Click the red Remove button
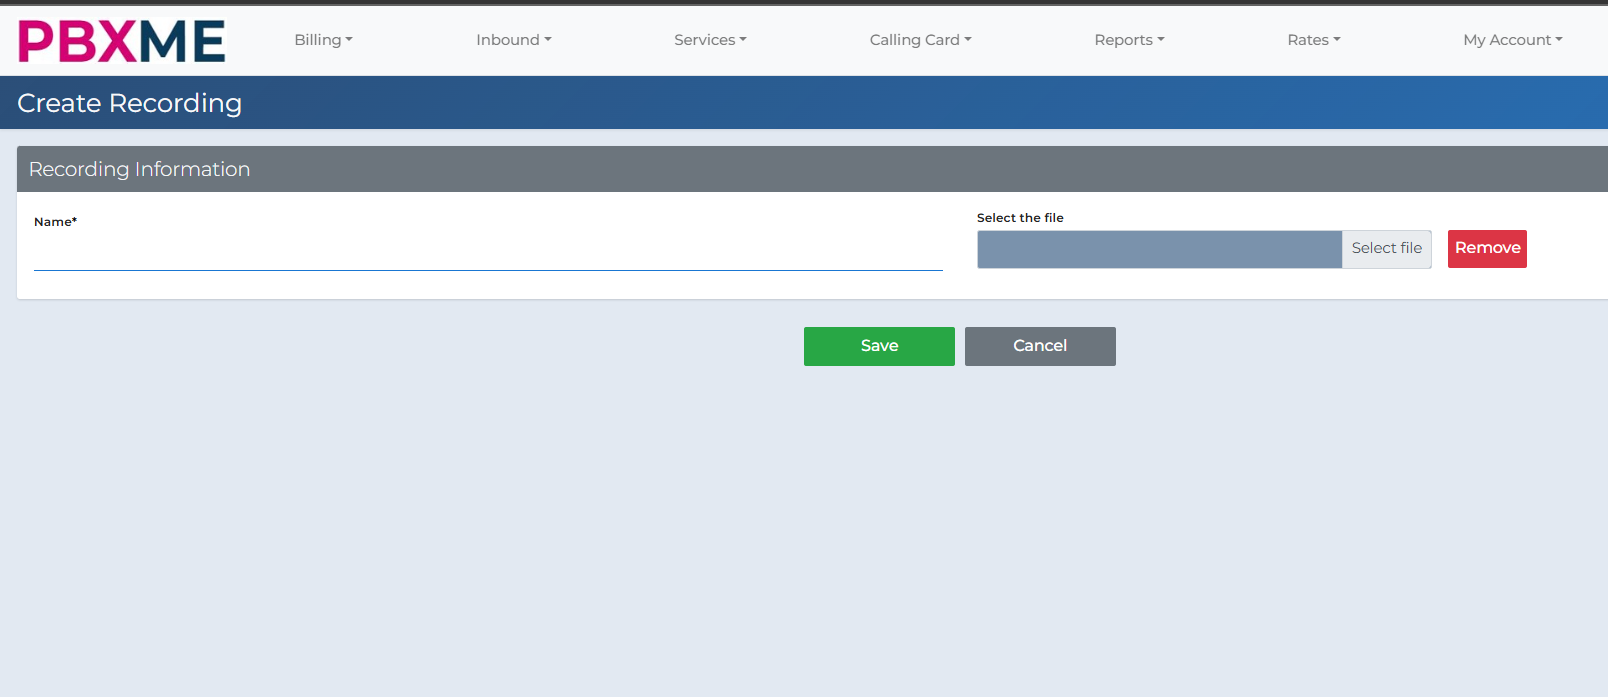The image size is (1608, 697). coord(1487,249)
